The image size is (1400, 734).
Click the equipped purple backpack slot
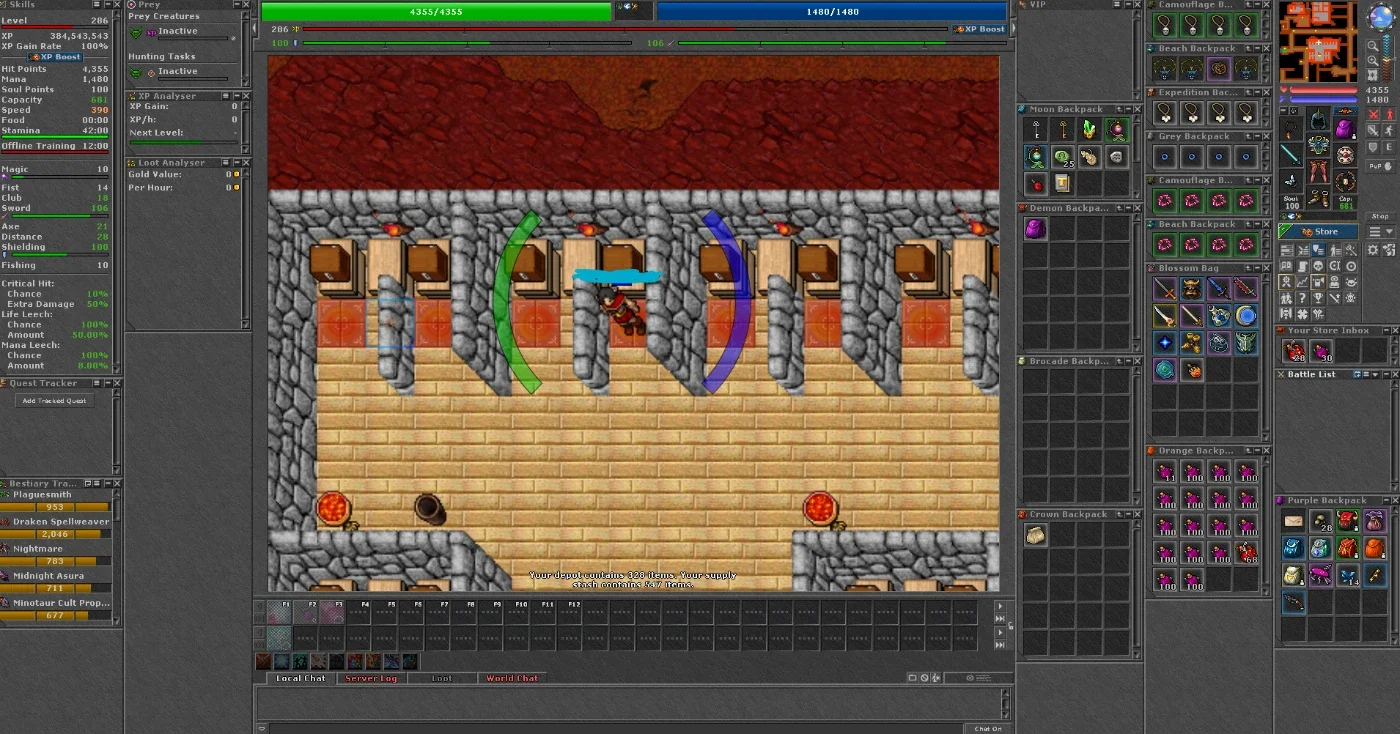point(1344,130)
